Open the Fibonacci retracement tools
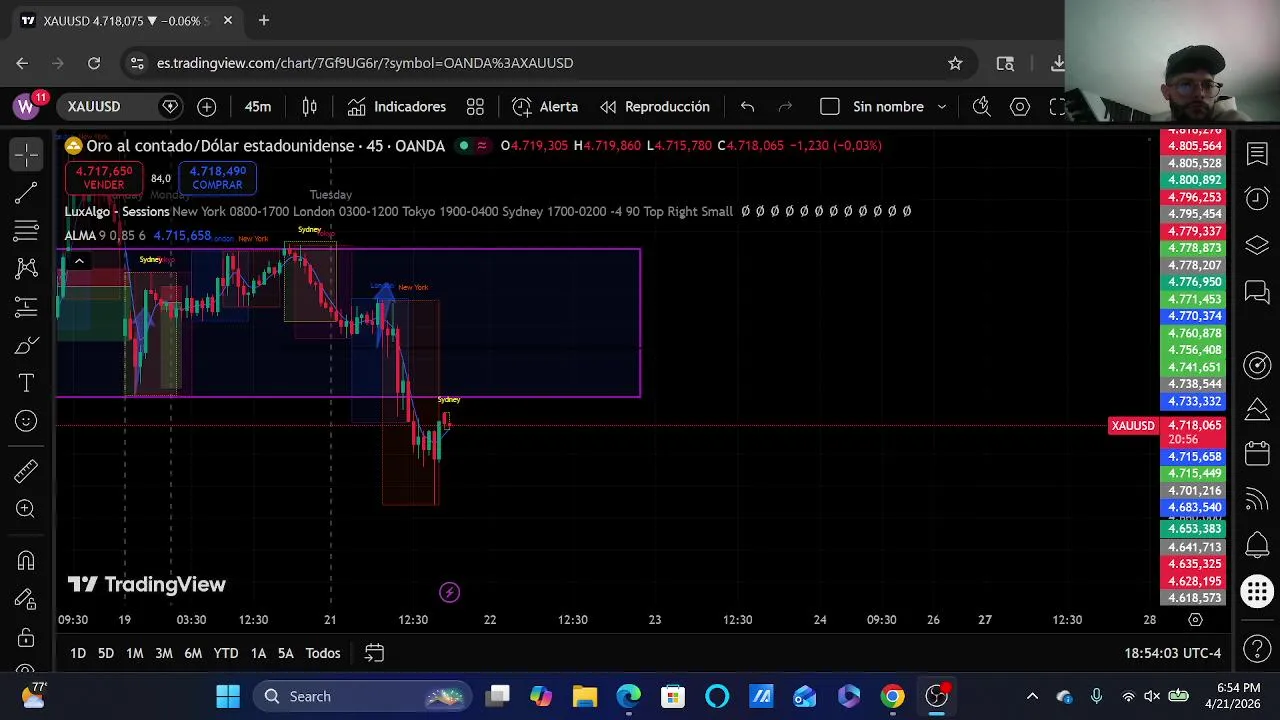 [x=26, y=231]
